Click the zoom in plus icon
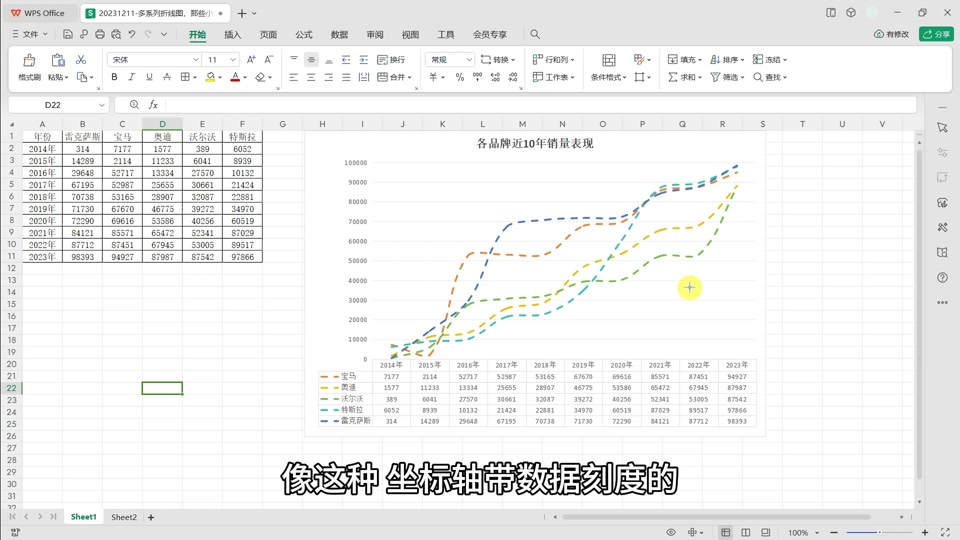 click(x=924, y=533)
